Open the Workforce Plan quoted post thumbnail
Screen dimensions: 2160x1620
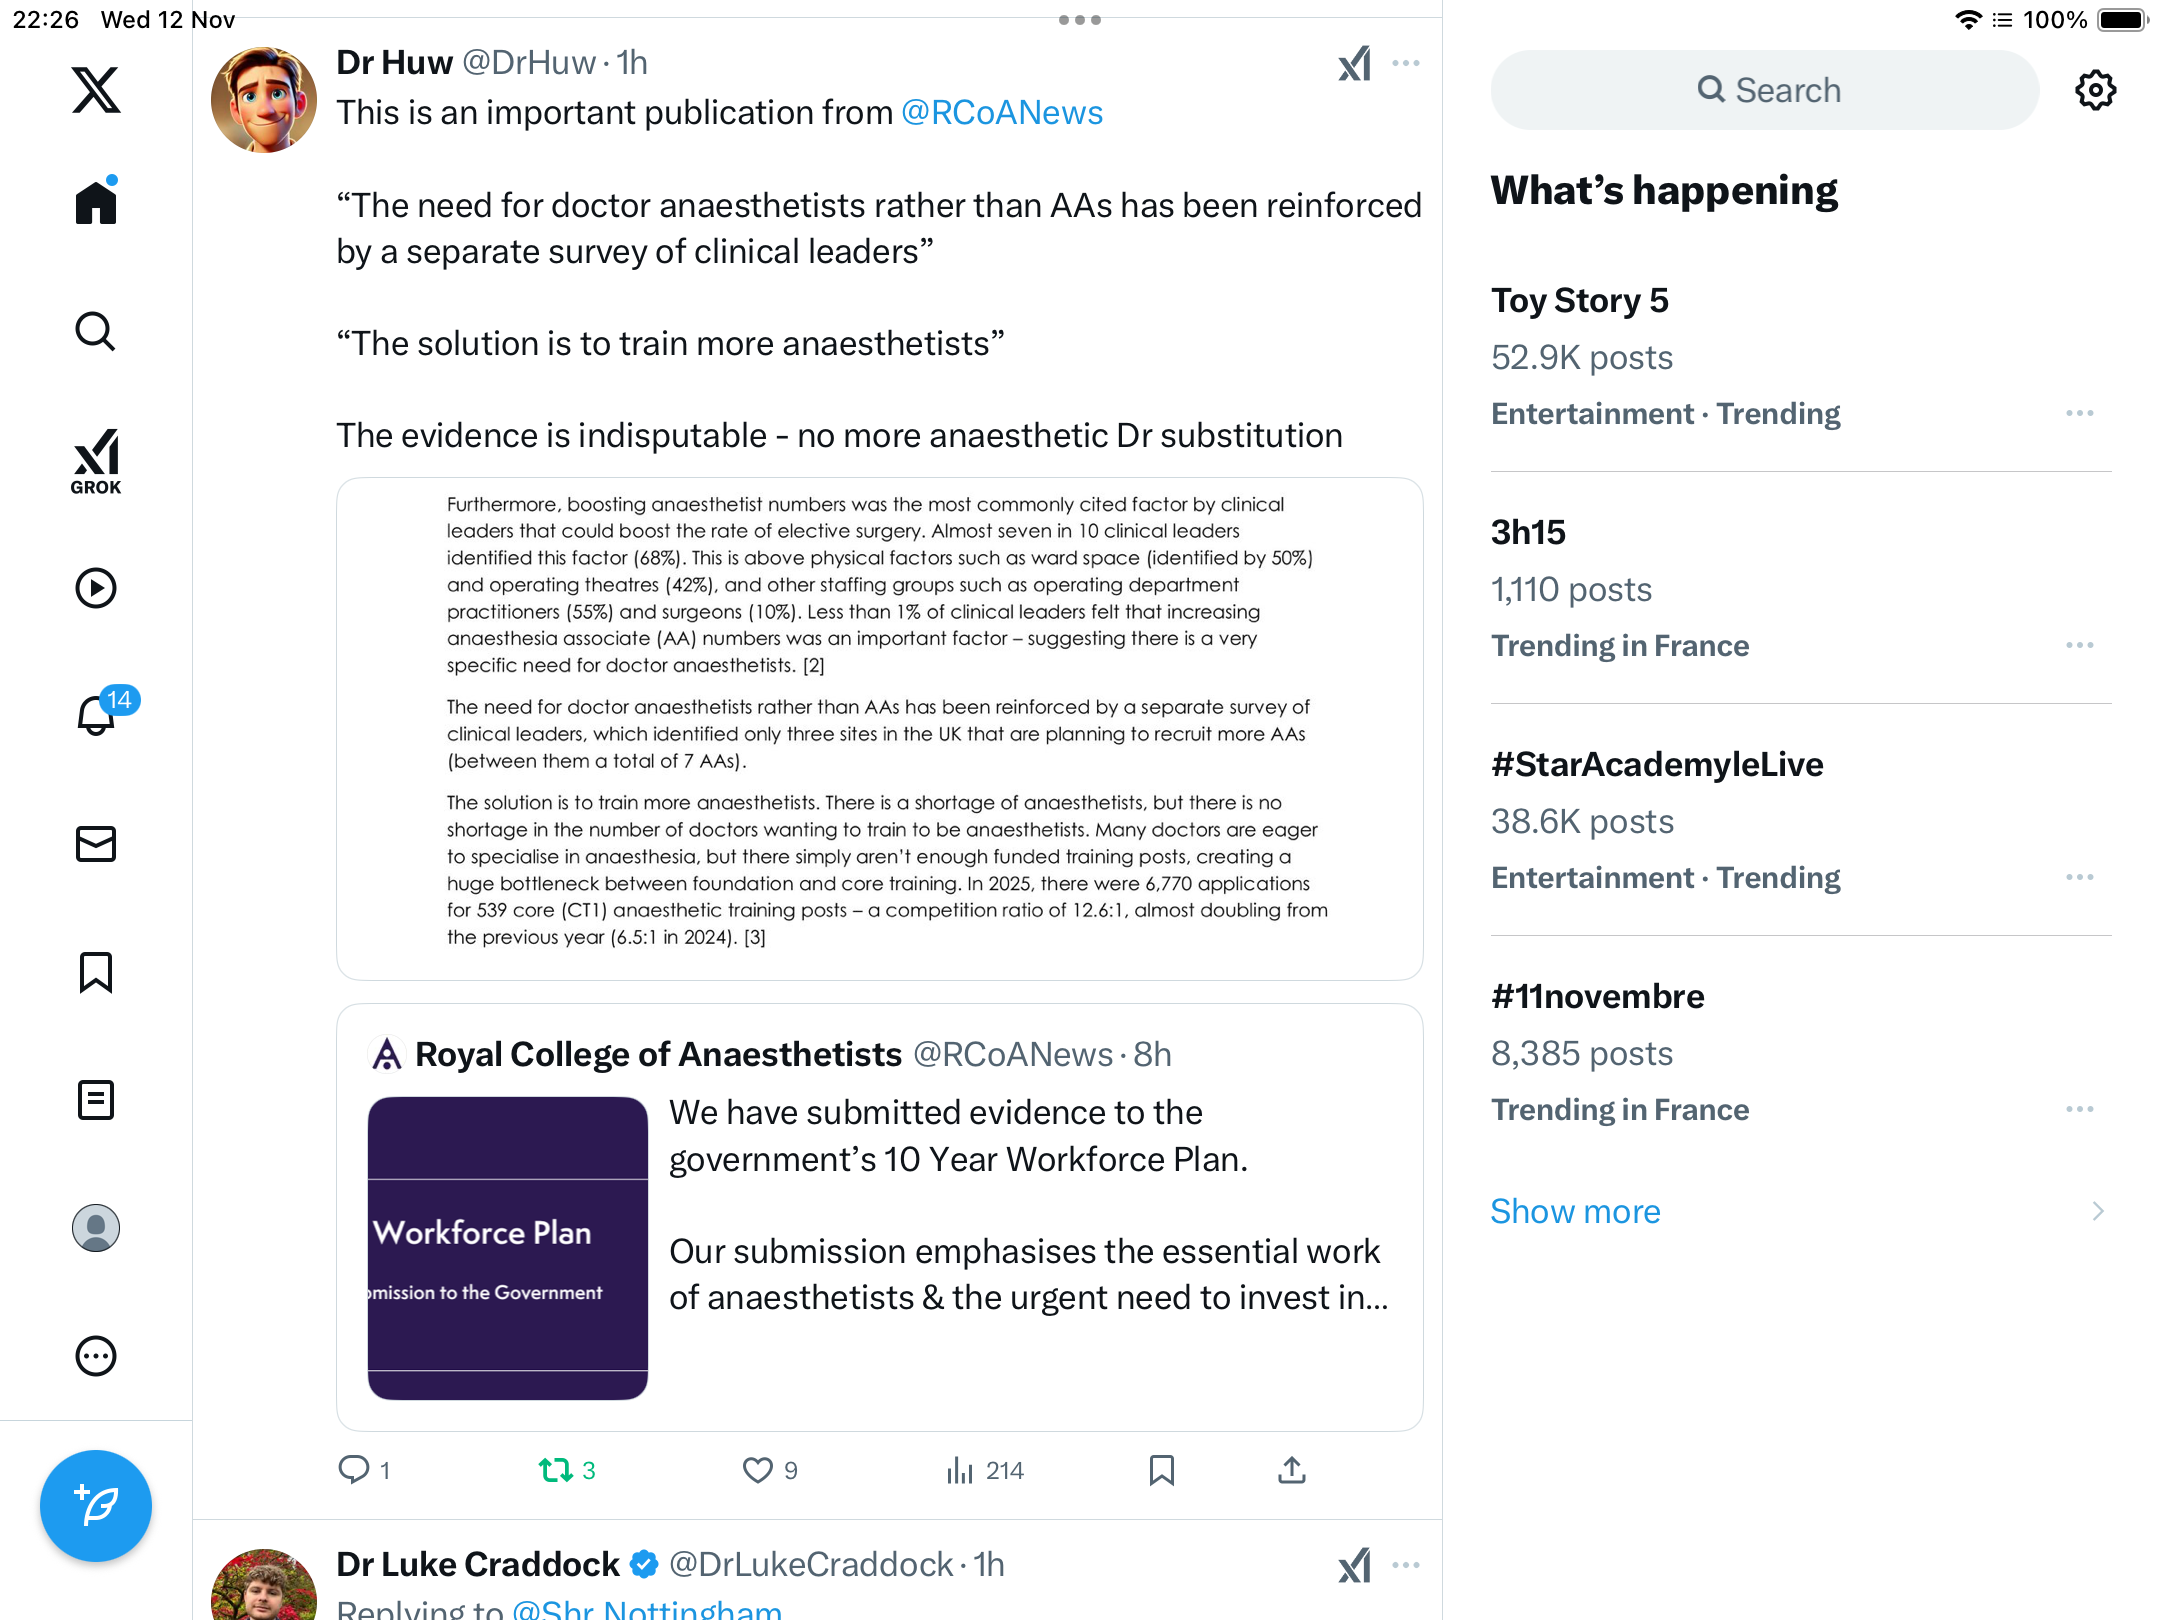click(x=508, y=1248)
